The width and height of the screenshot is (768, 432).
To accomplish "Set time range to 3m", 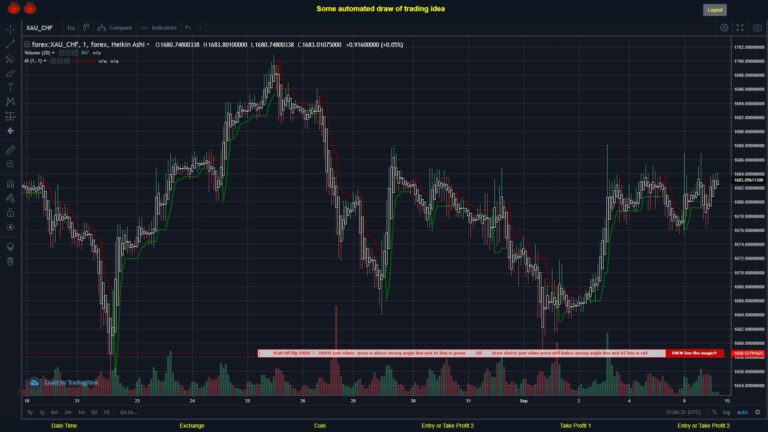I will [x=68, y=412].
